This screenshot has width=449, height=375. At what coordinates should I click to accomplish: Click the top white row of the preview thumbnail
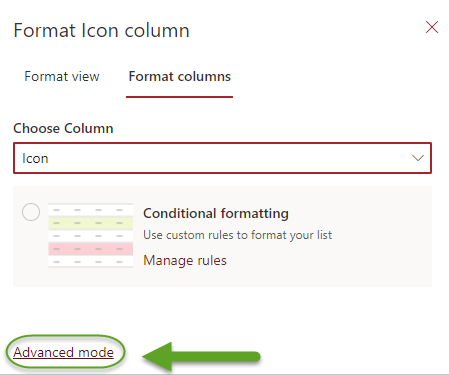(91, 210)
